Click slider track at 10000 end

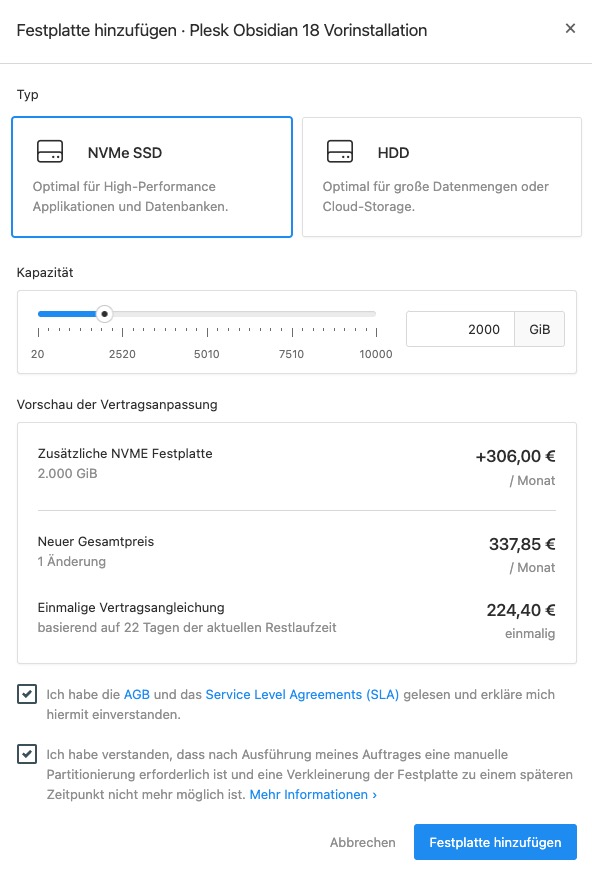click(376, 314)
